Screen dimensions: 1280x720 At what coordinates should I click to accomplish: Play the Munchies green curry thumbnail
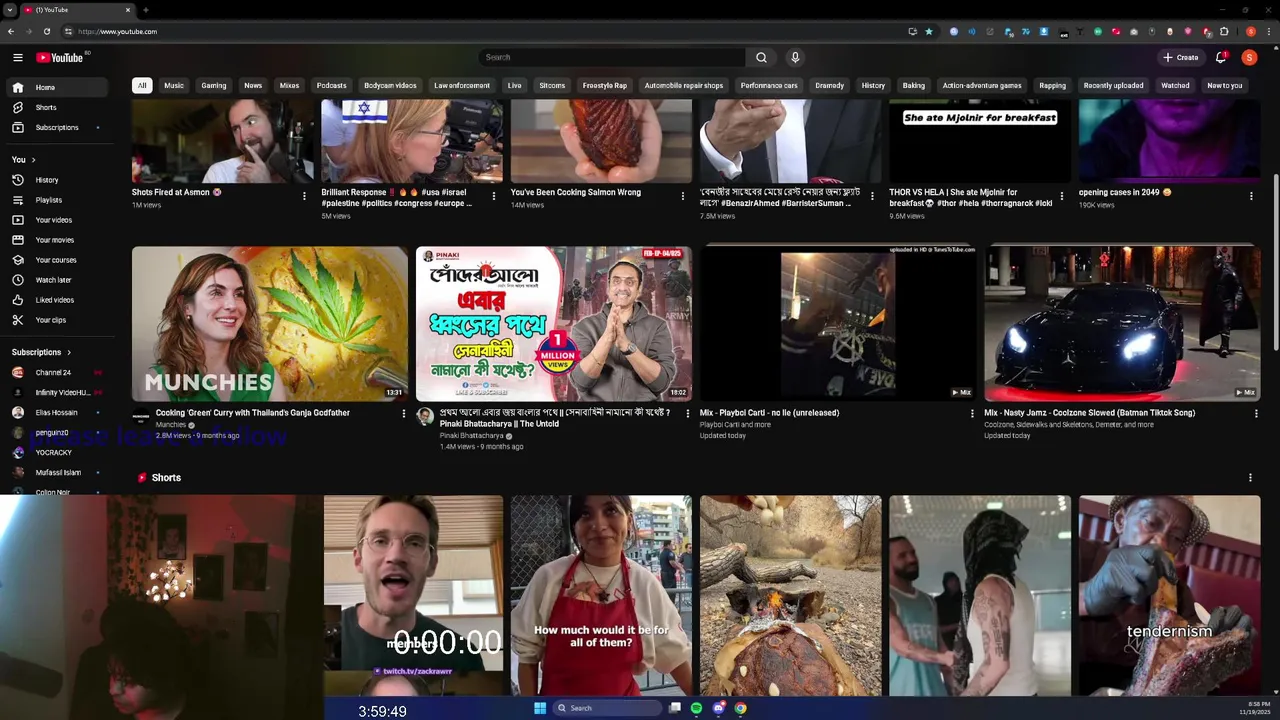pyautogui.click(x=270, y=324)
